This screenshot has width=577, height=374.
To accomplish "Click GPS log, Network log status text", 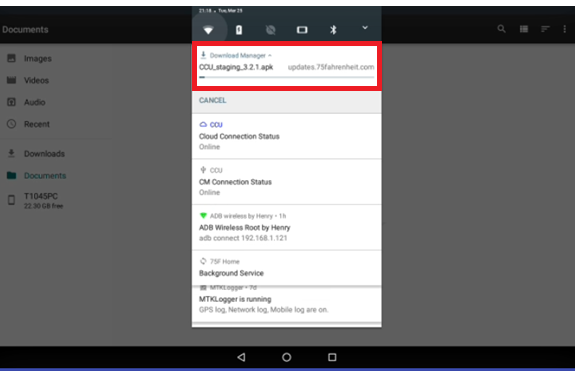I will tap(263, 310).
